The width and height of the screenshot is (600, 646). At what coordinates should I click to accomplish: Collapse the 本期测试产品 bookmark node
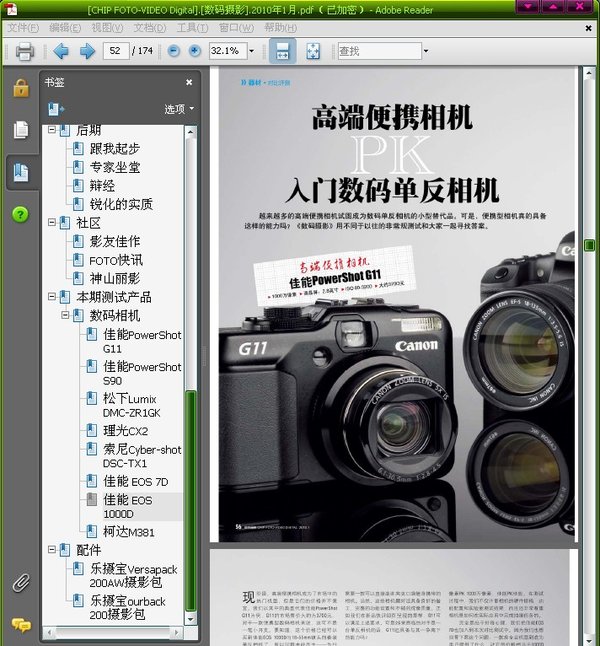[52, 297]
